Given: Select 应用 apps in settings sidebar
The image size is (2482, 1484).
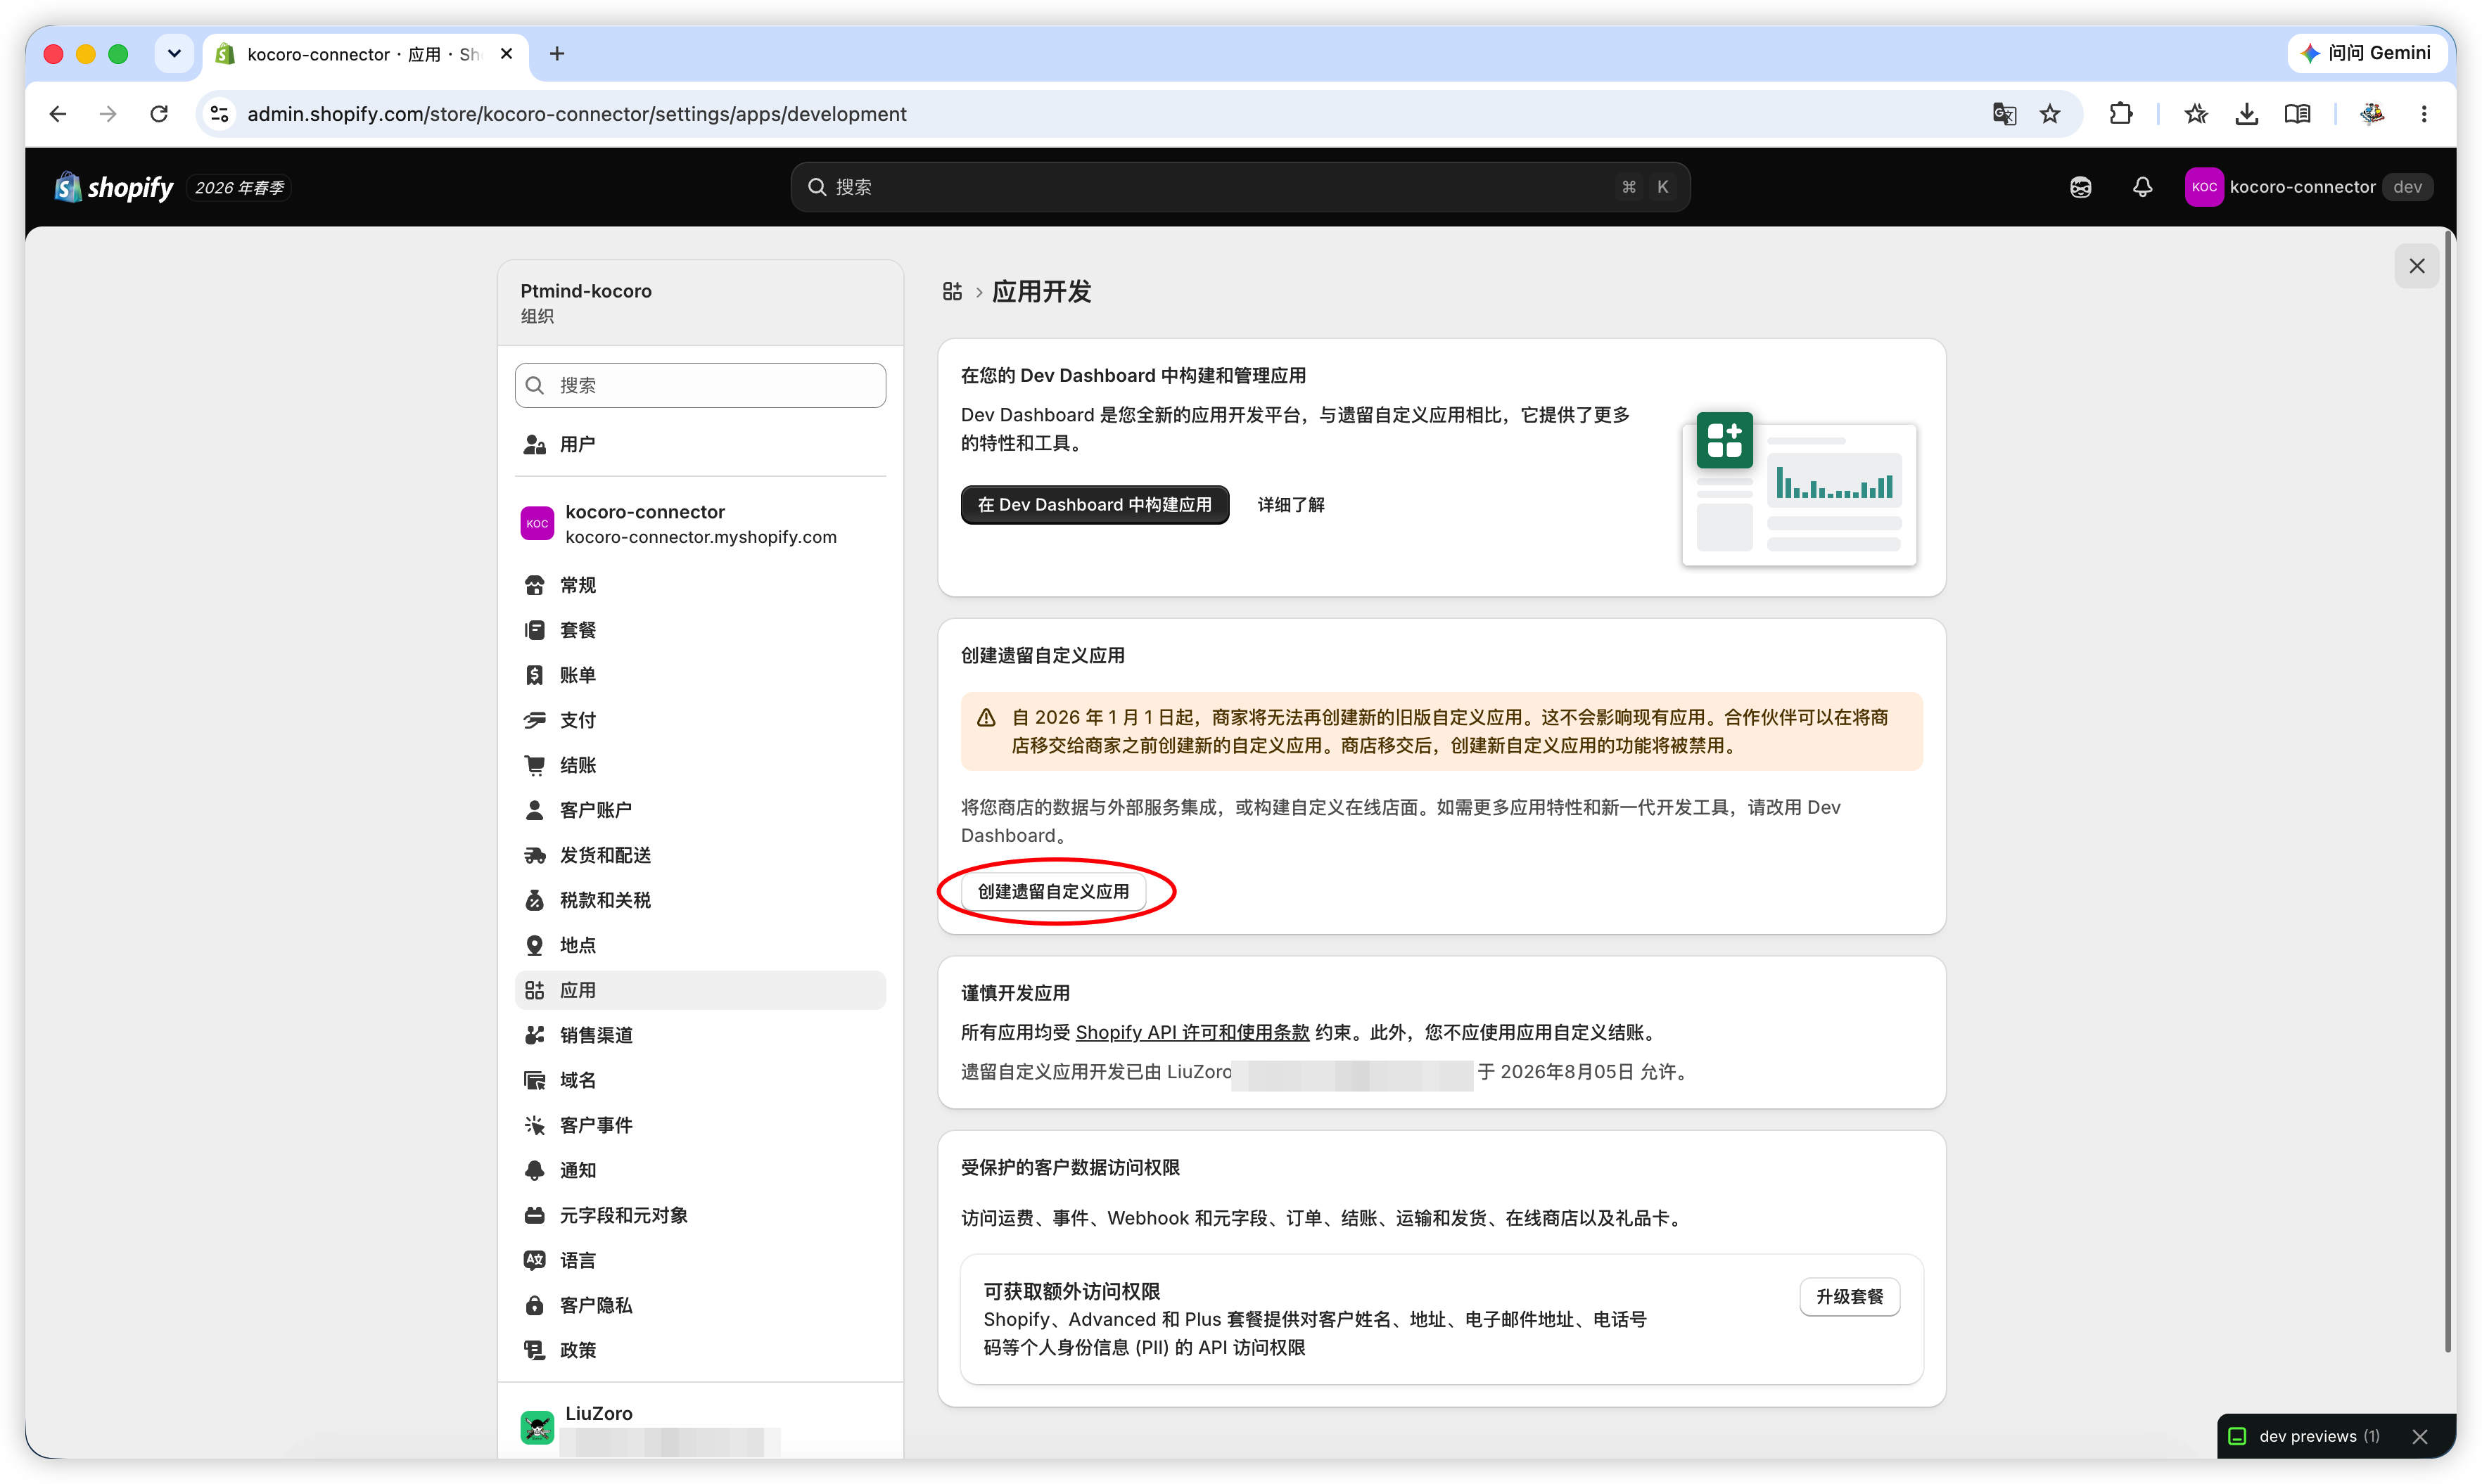Looking at the screenshot, I should (x=699, y=990).
